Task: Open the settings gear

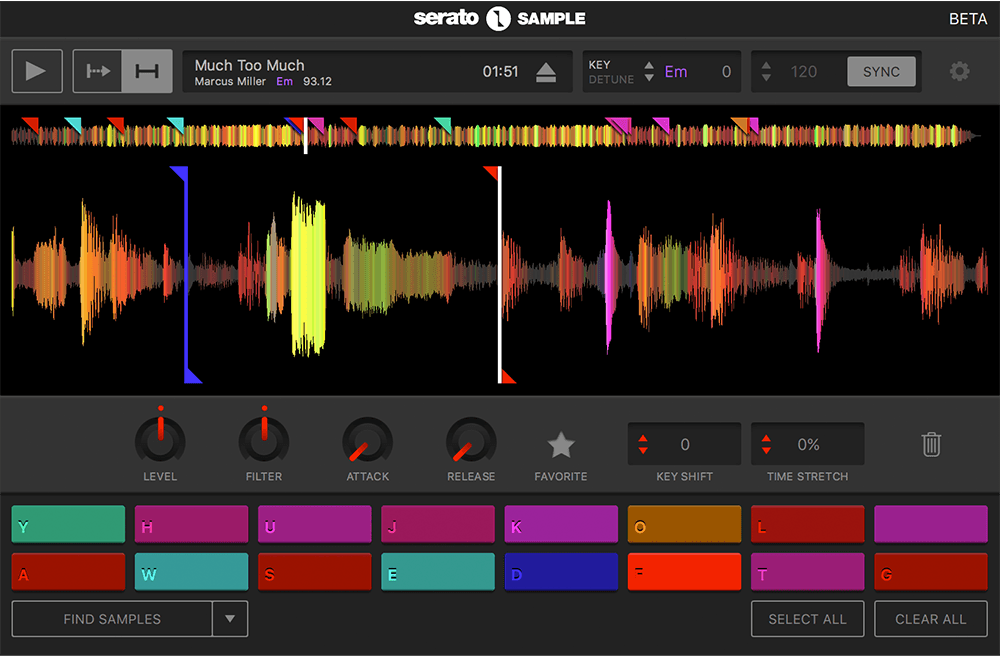Action: [958, 71]
